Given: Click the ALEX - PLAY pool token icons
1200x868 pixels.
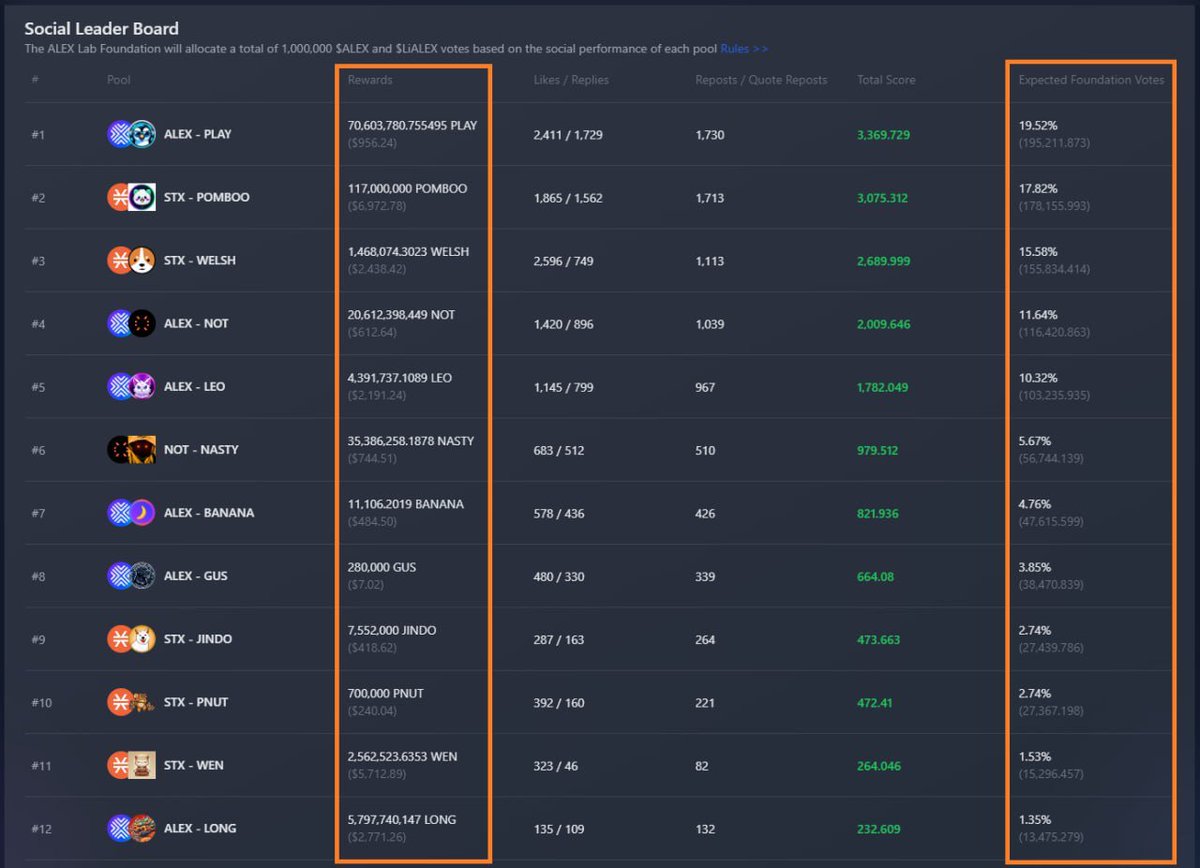Looking at the screenshot, I should 131,134.
